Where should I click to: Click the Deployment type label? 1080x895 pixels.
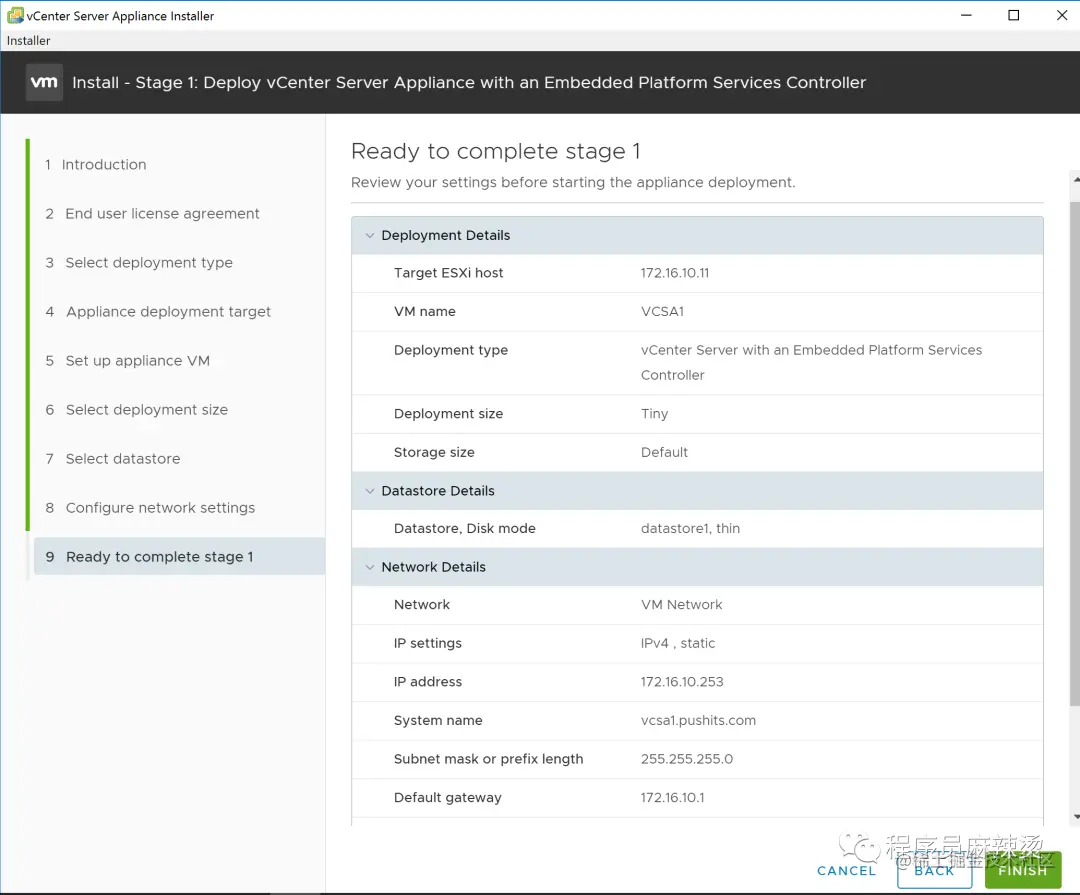(450, 350)
